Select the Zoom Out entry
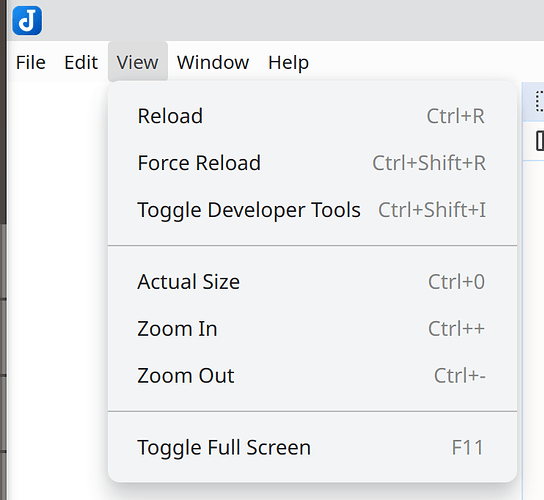This screenshot has height=500, width=544. (312, 375)
